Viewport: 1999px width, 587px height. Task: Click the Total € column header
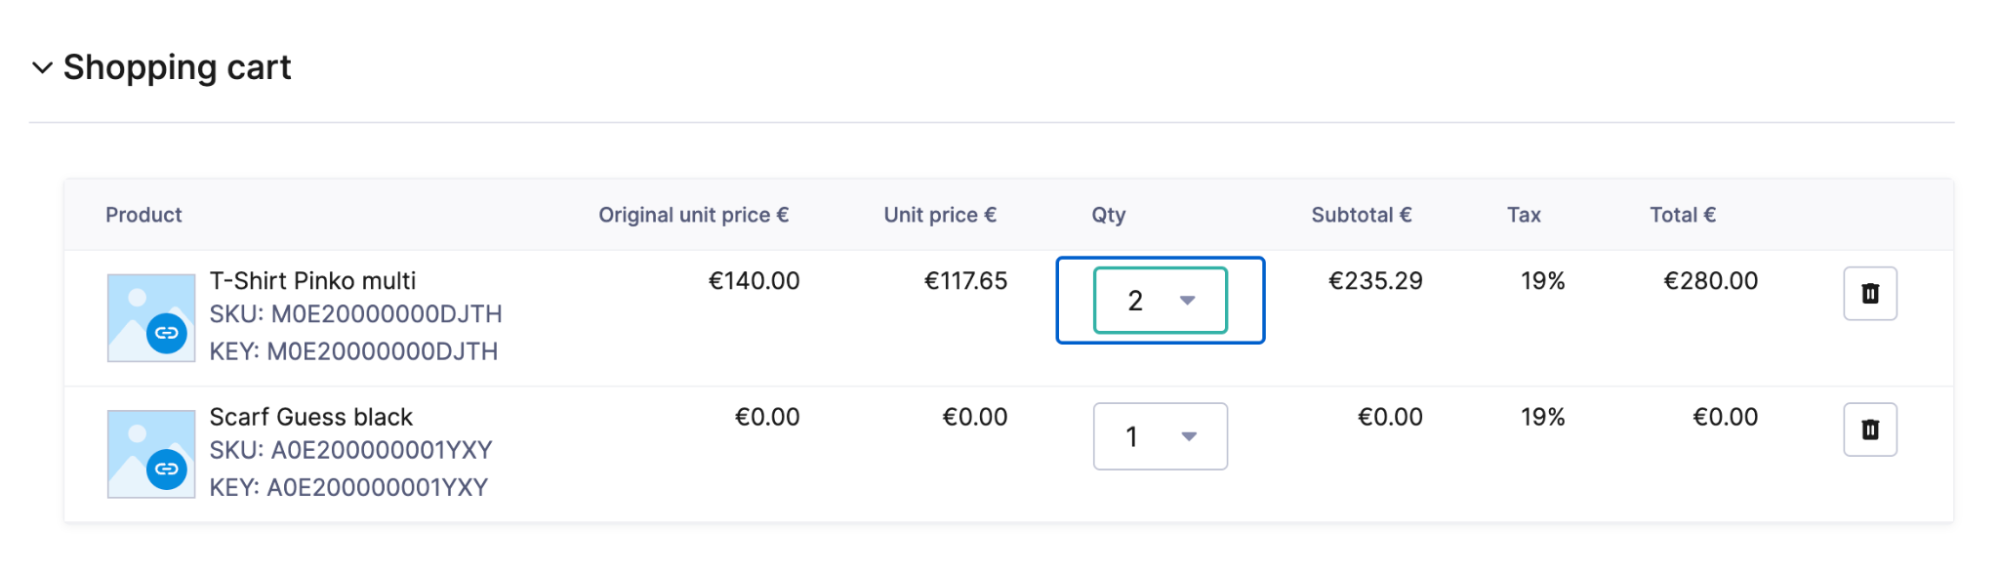(1682, 215)
